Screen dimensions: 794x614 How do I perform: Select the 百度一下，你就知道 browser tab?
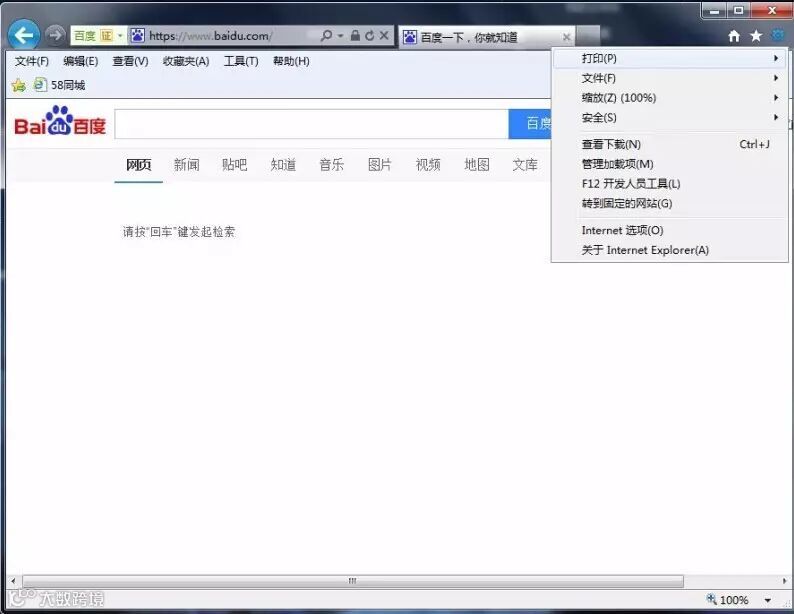tap(486, 37)
